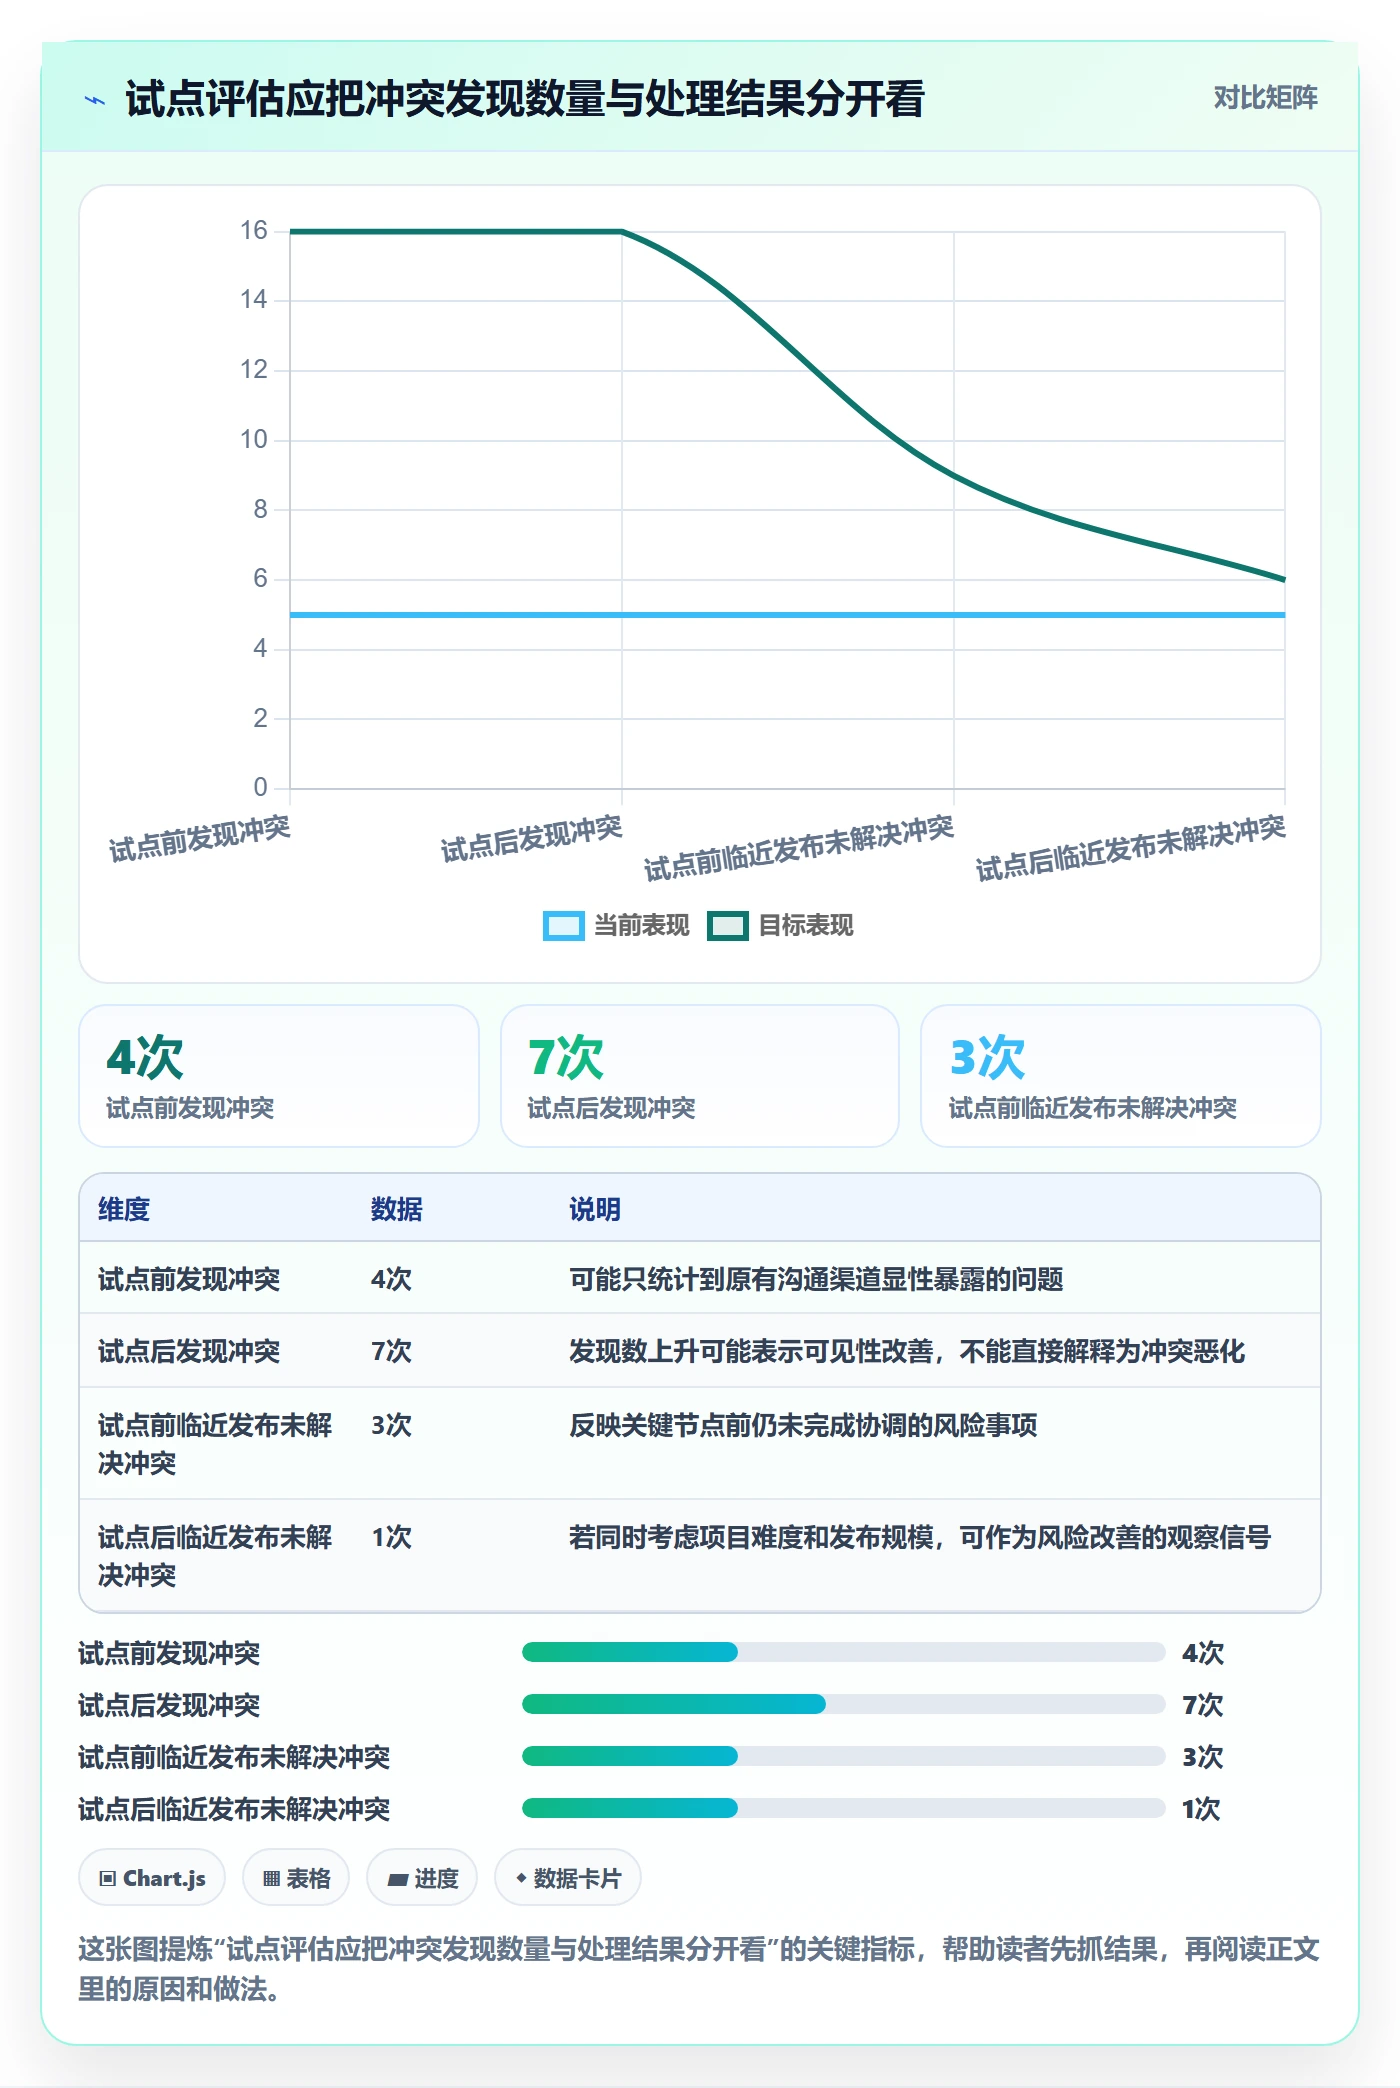Toggle the 目标表现 legend swatch
1400x2088 pixels.
(727, 926)
